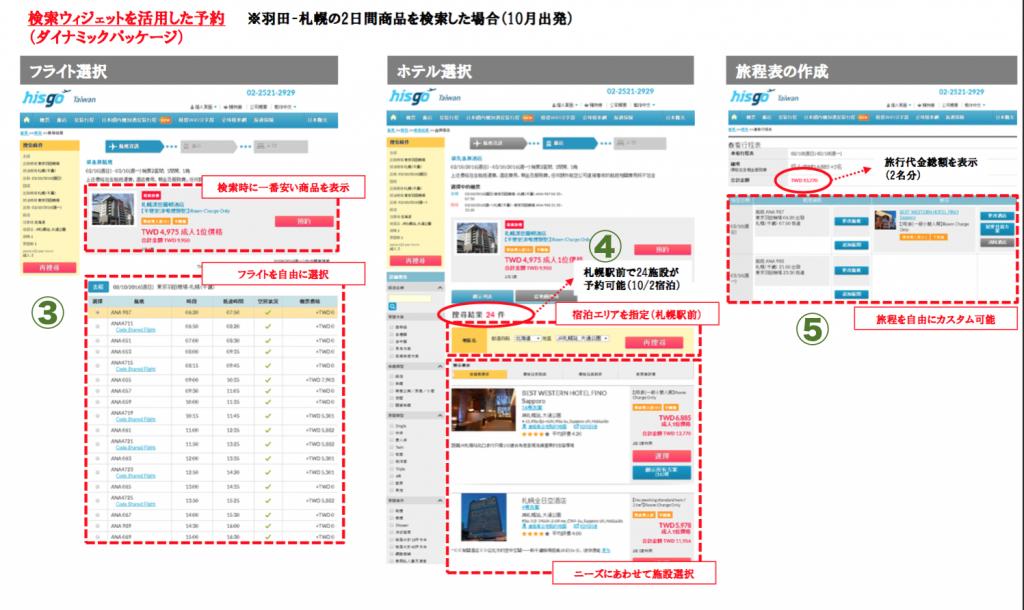Open BEST WESTERN HOTEL FINO photo in hotel results
The width and height of the screenshot is (1024, 610).
click(485, 409)
